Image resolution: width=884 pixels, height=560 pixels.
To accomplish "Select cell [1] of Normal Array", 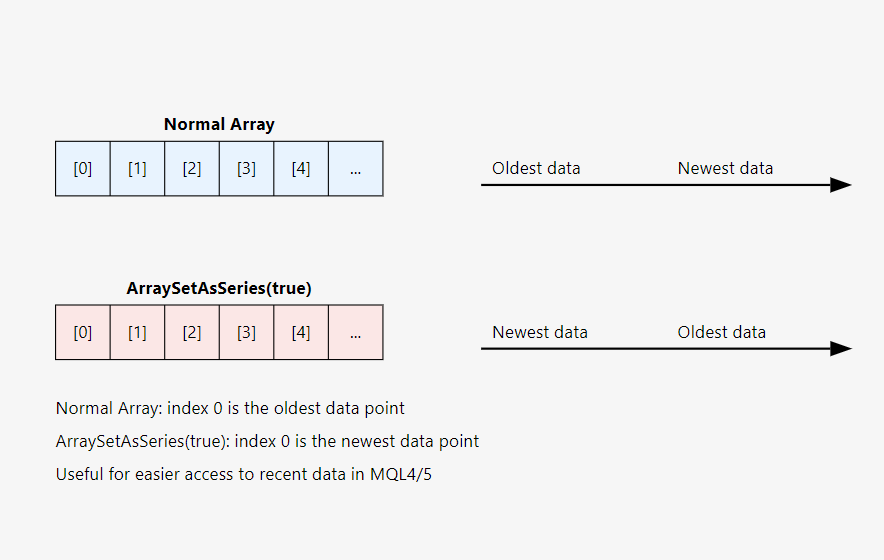I will point(138,169).
